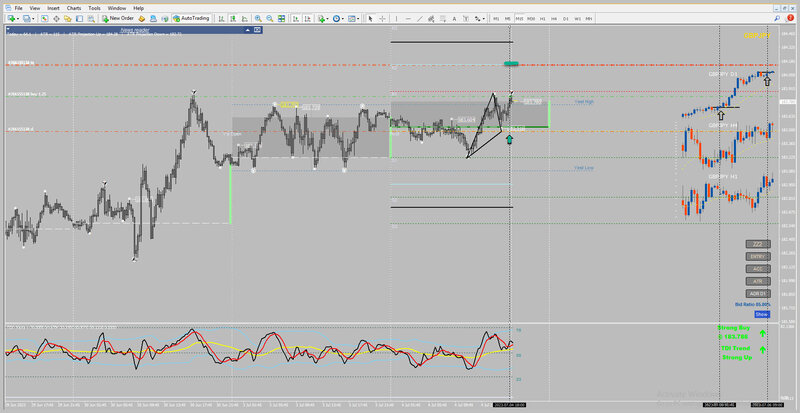Switch chart to bar chart mode
Screen dimensions: 800x413
pyautogui.click(x=221, y=18)
